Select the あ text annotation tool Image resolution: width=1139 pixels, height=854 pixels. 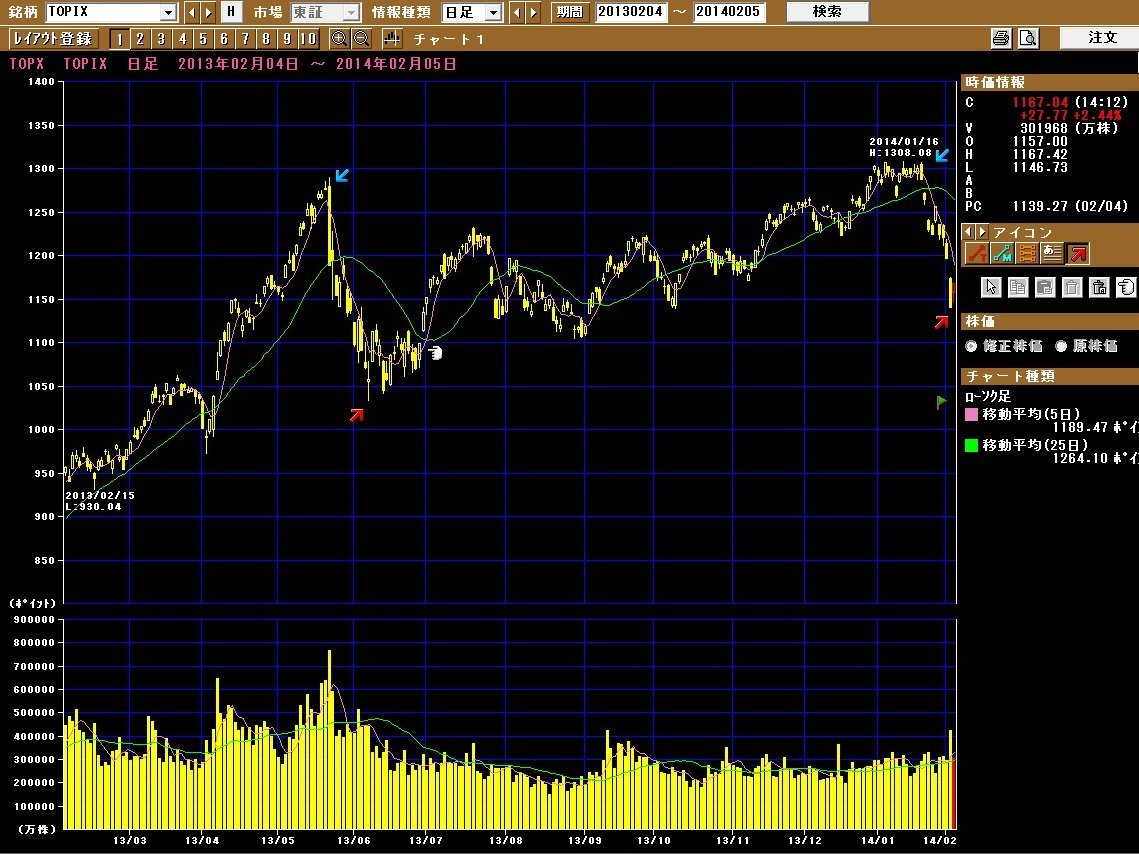(x=1053, y=253)
